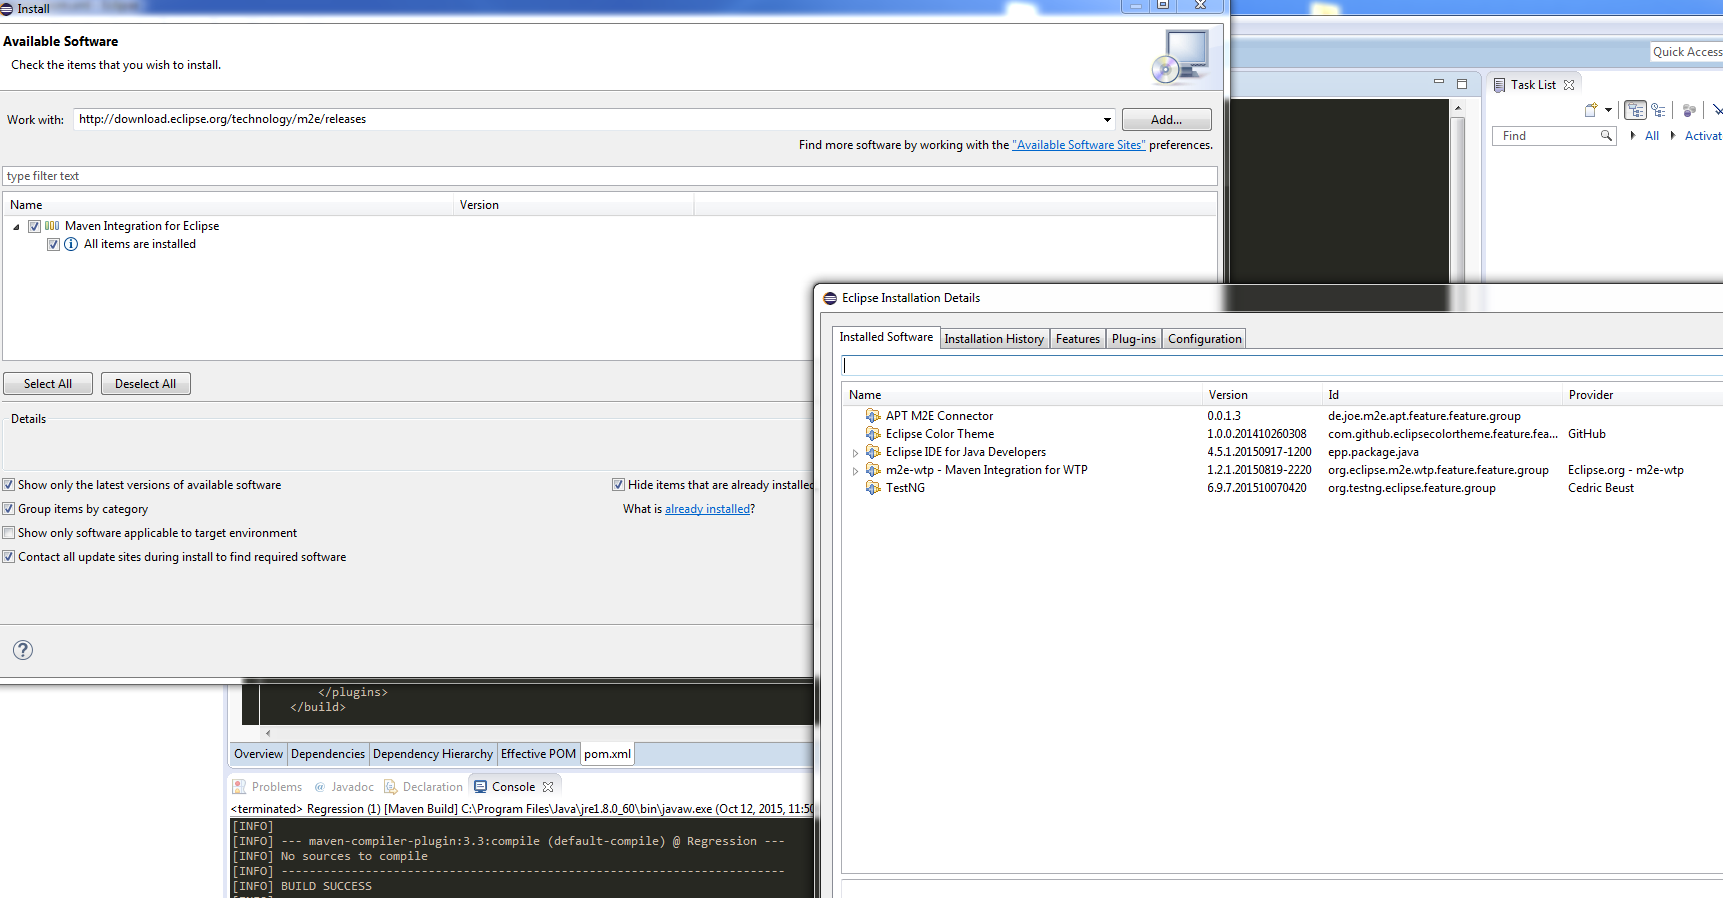1723x898 pixels.
Task: Click the Task List view icon
Action: pyautogui.click(x=1499, y=85)
